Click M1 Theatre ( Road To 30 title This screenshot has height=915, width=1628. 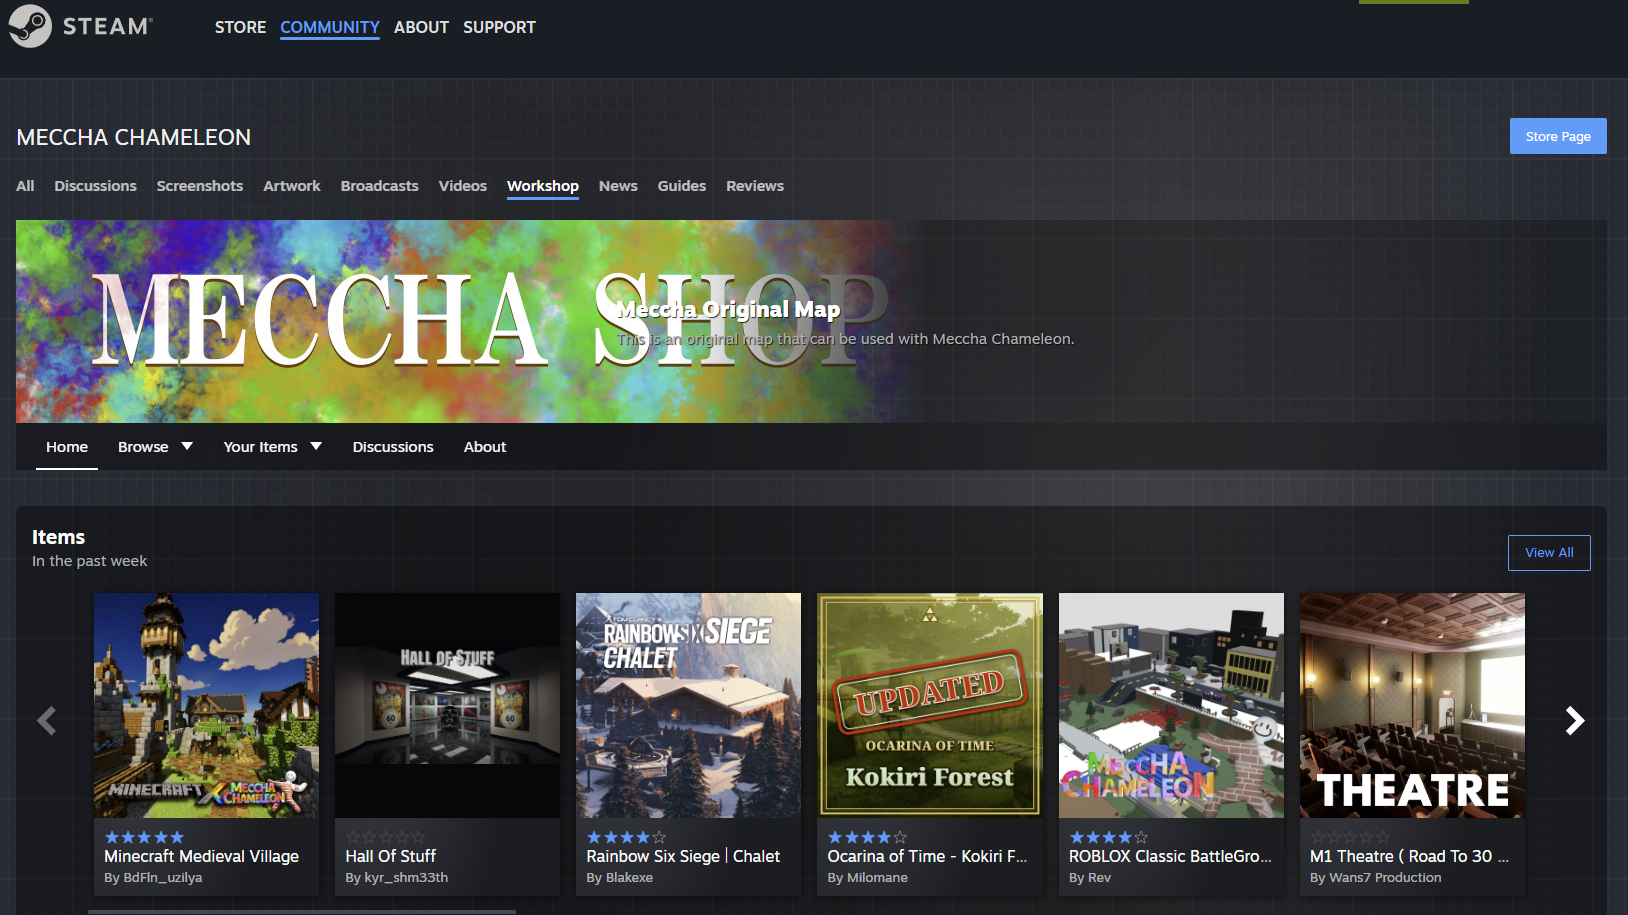pos(1409,856)
